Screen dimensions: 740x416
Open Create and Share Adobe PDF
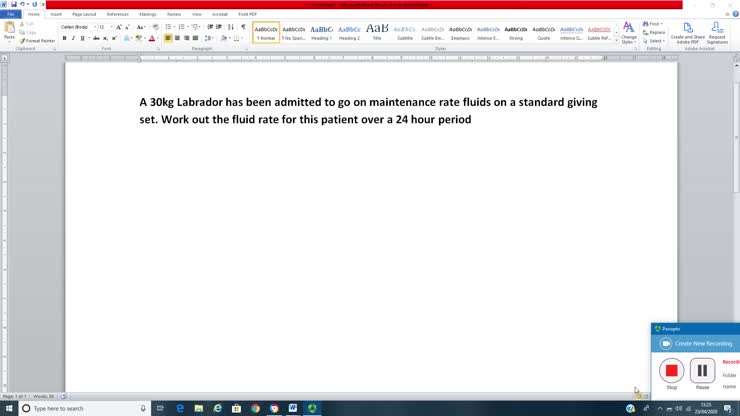tap(688, 32)
